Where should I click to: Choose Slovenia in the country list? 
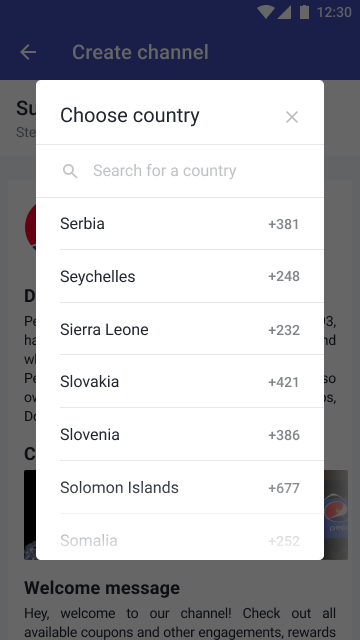coord(180,434)
